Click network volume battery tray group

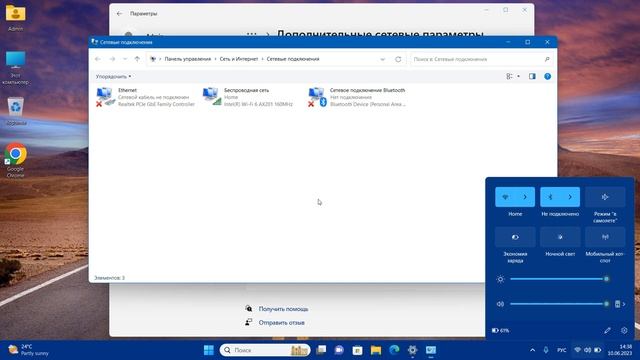click(587, 350)
